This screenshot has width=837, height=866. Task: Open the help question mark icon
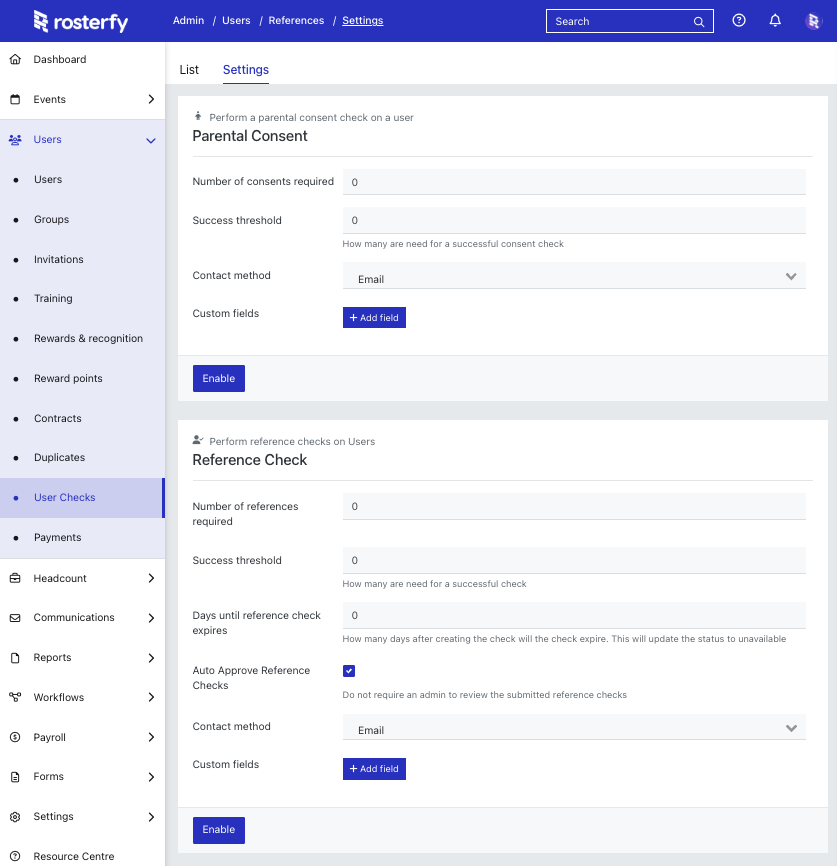coord(738,20)
